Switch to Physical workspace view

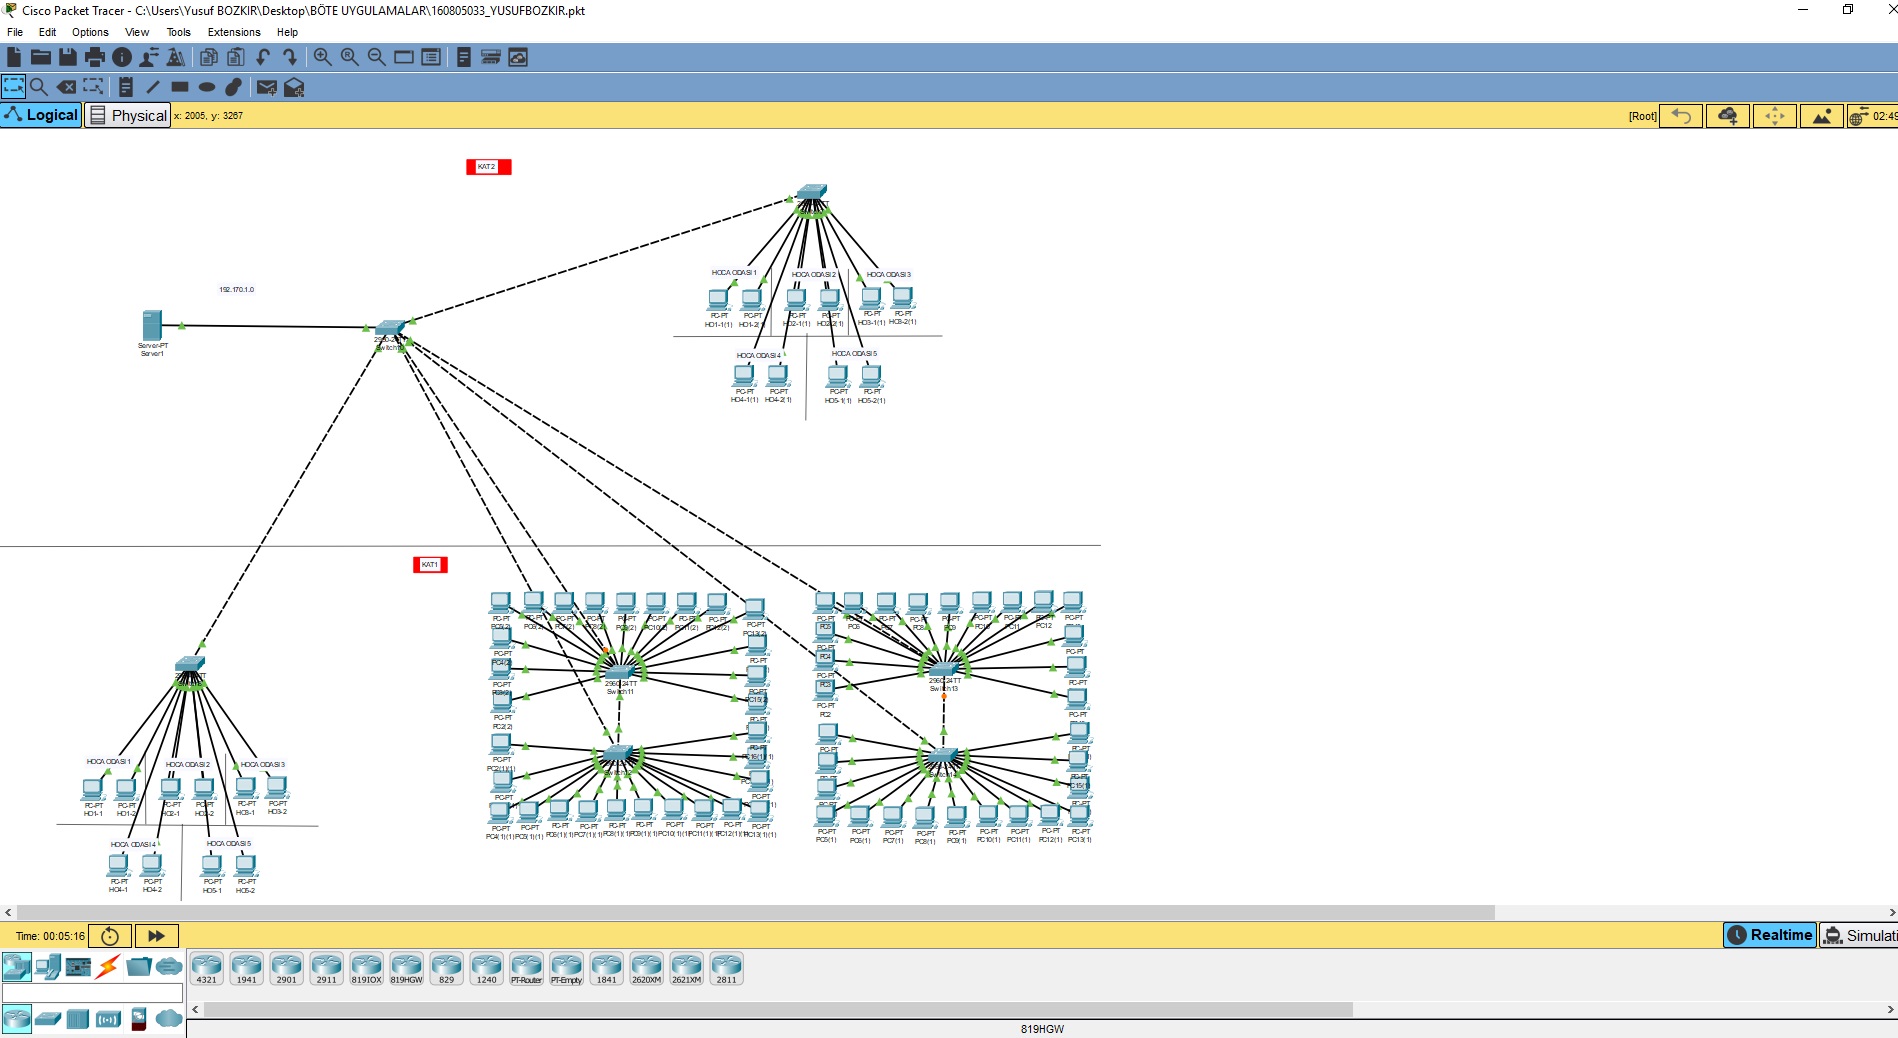[x=128, y=115]
